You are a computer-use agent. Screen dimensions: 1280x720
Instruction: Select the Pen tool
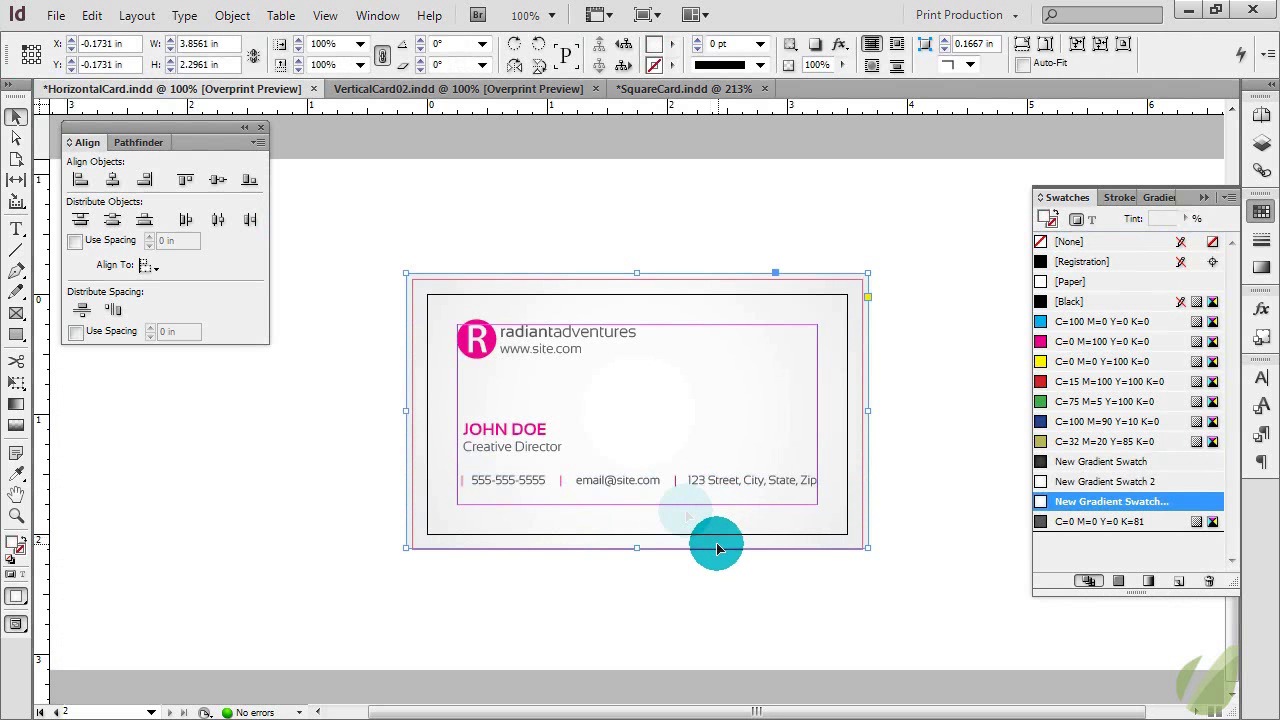(x=16, y=271)
